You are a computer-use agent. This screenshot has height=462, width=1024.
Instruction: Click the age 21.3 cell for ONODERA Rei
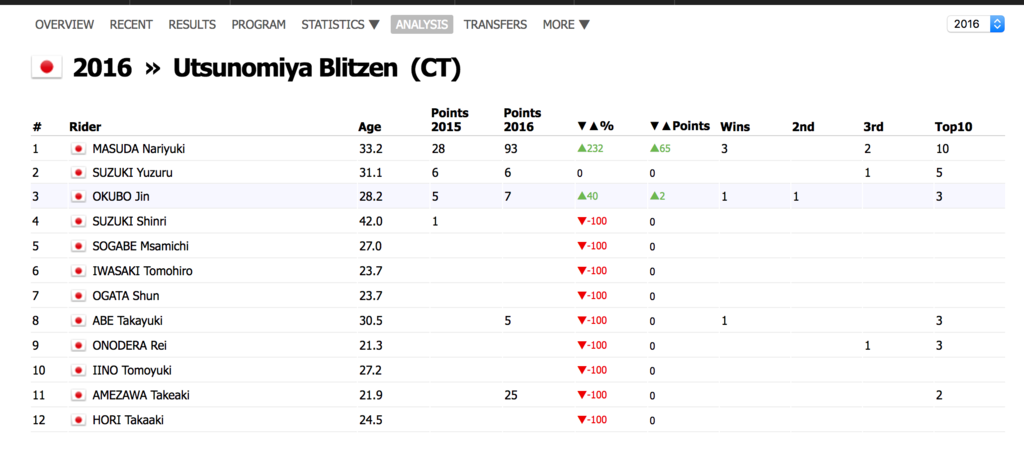pos(370,346)
